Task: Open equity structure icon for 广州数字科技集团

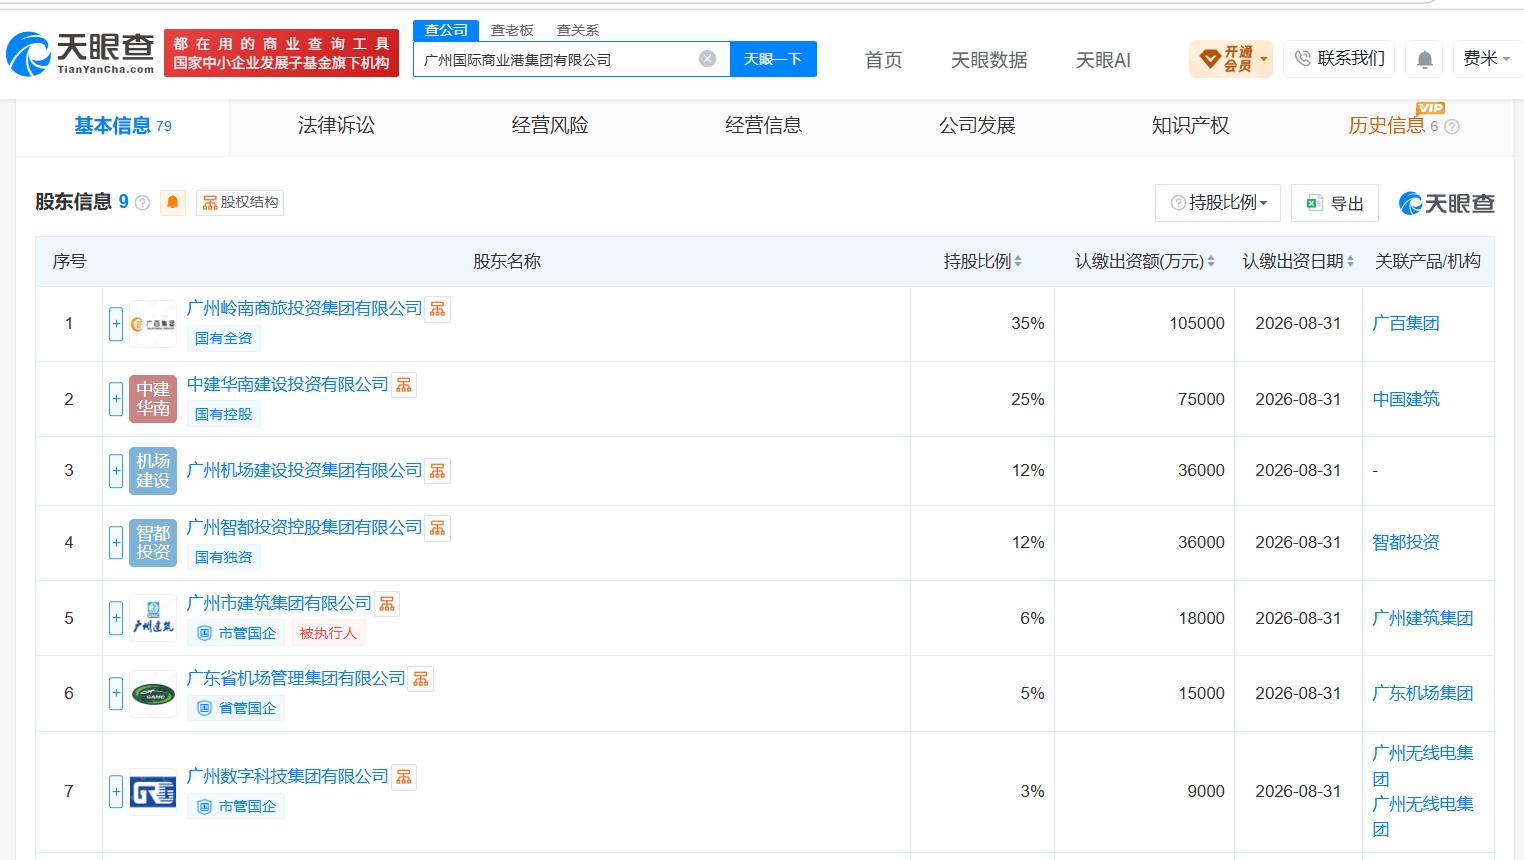Action: coord(404,777)
